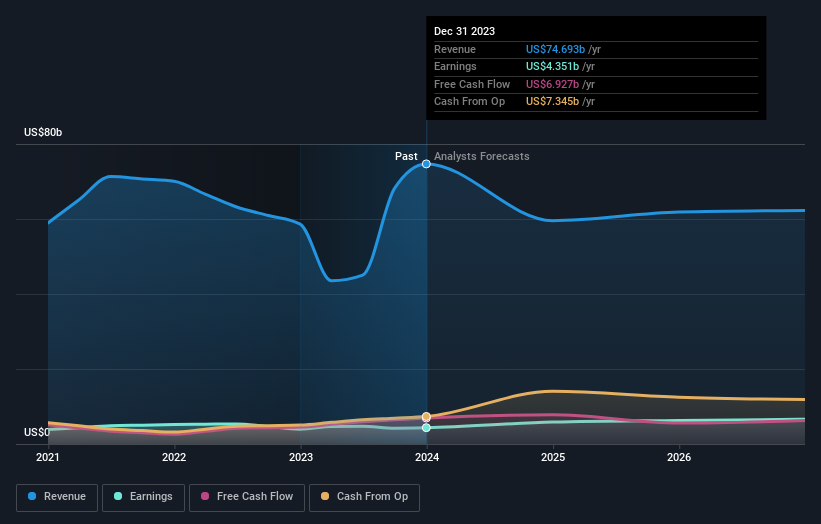Click the pink Free Cash Flow legend dot
This screenshot has width=821, height=524.
205,496
